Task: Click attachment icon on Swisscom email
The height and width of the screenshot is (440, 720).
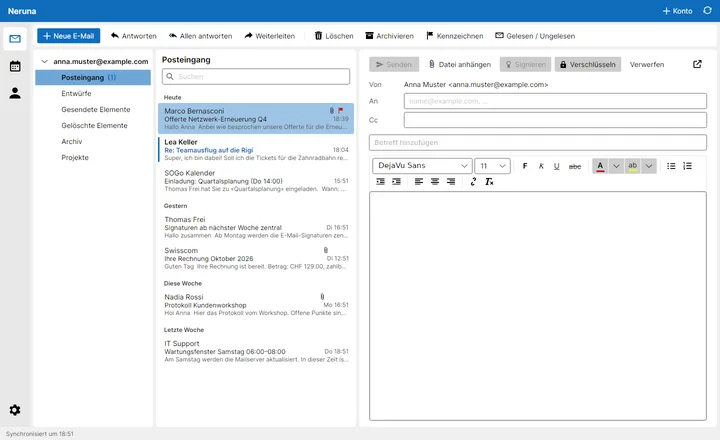Action: 326,250
